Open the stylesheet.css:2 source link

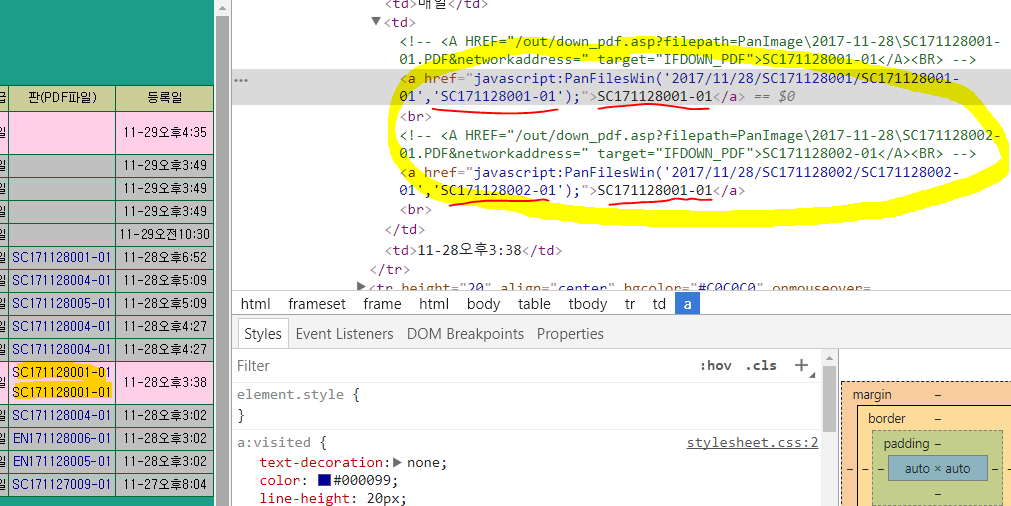(752, 443)
